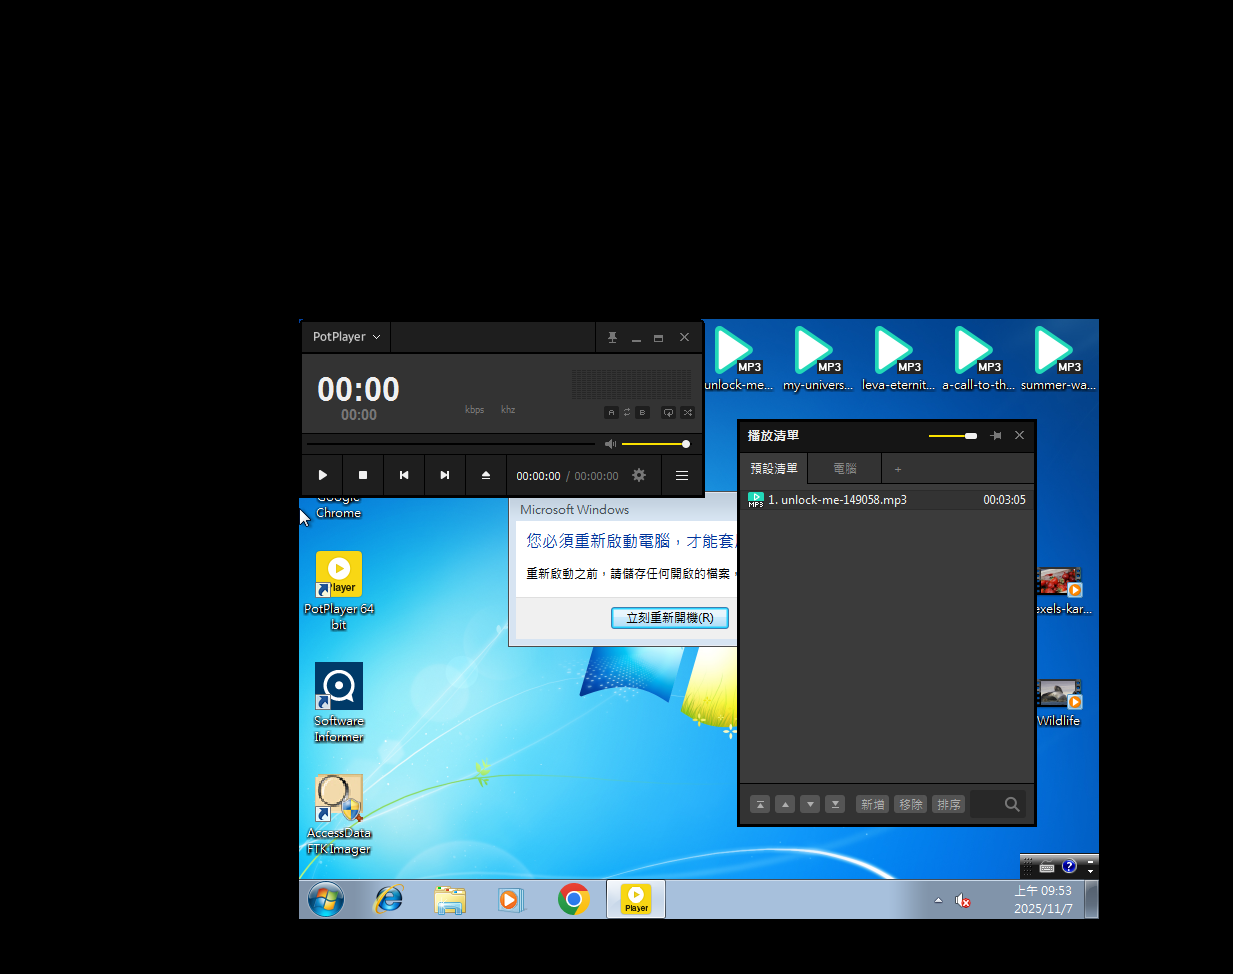1233x974 pixels.
Task: Pin the playlist panel
Action: click(995, 435)
